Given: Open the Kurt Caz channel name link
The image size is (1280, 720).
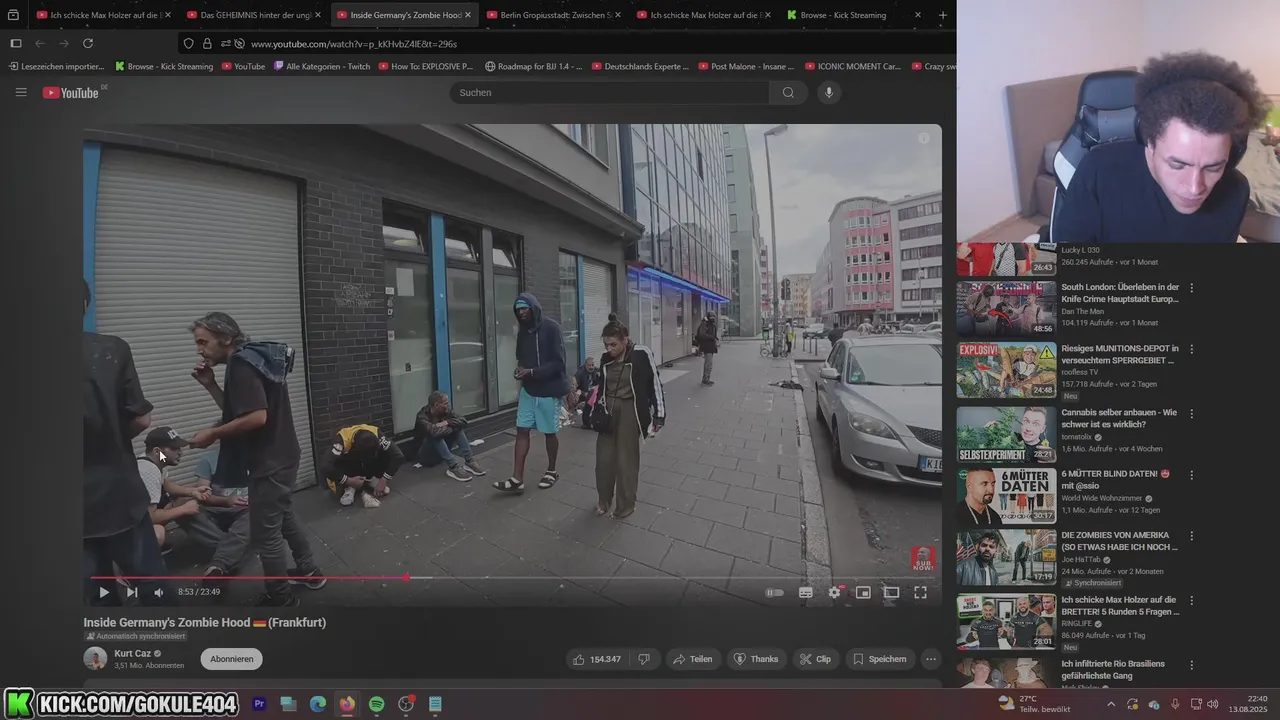Looking at the screenshot, I should coord(132,653).
